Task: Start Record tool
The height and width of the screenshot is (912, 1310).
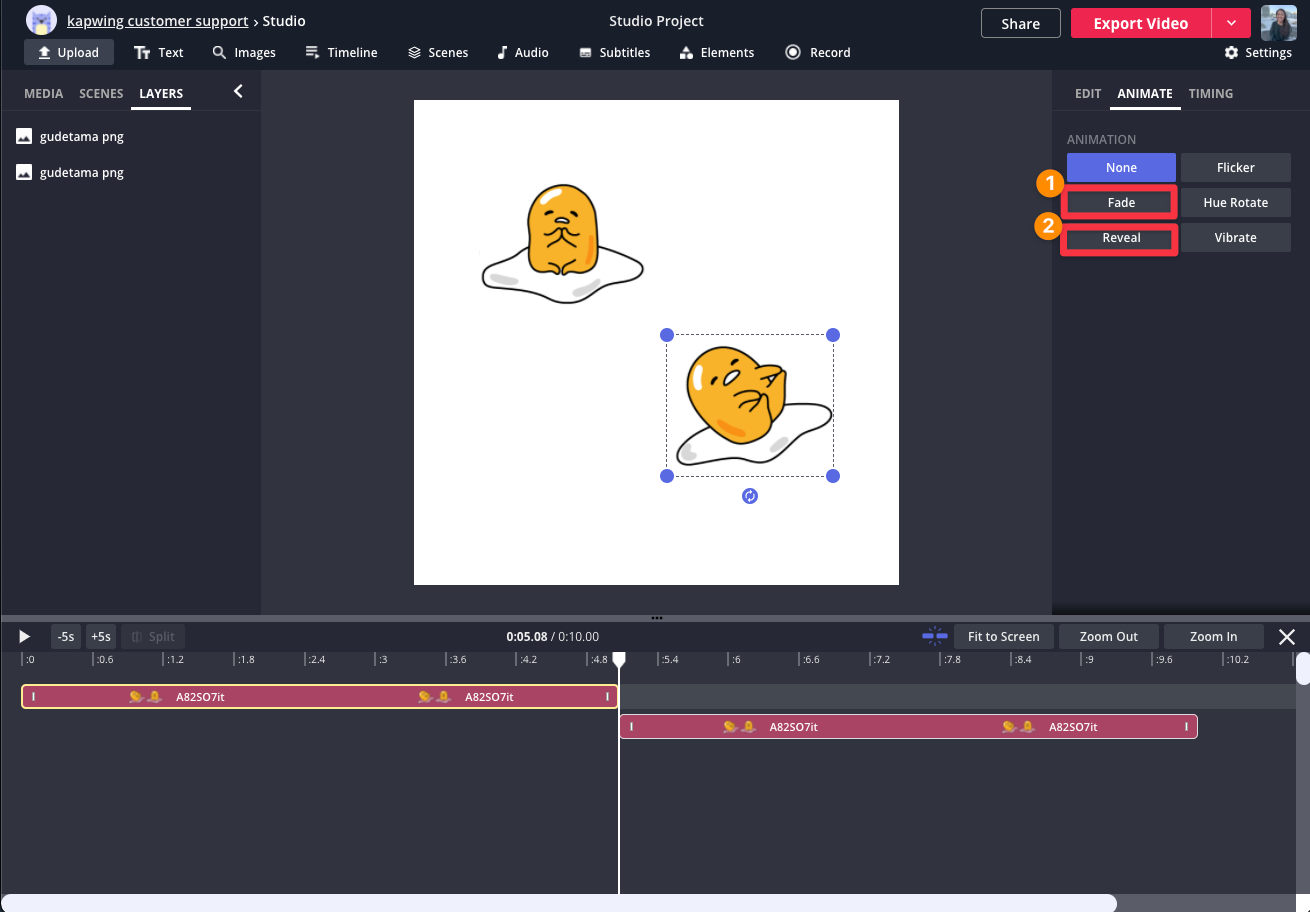Action: pyautogui.click(x=817, y=52)
